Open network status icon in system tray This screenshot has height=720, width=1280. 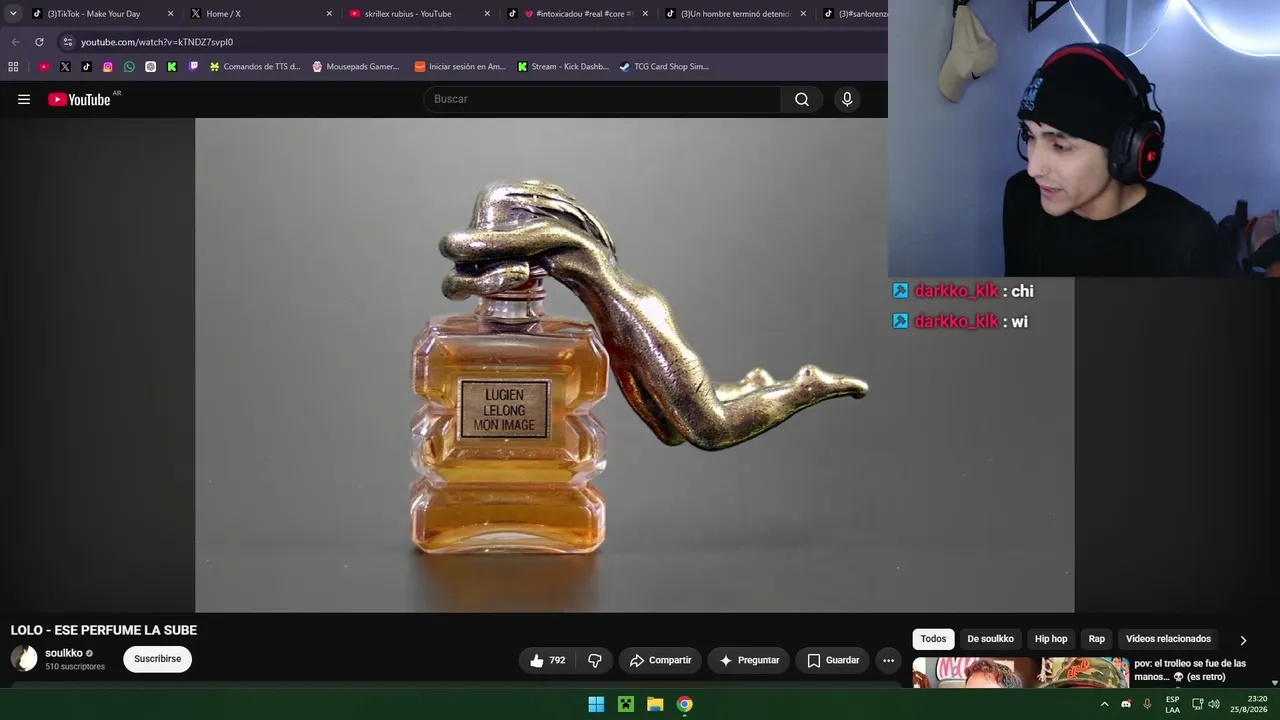coord(1197,704)
